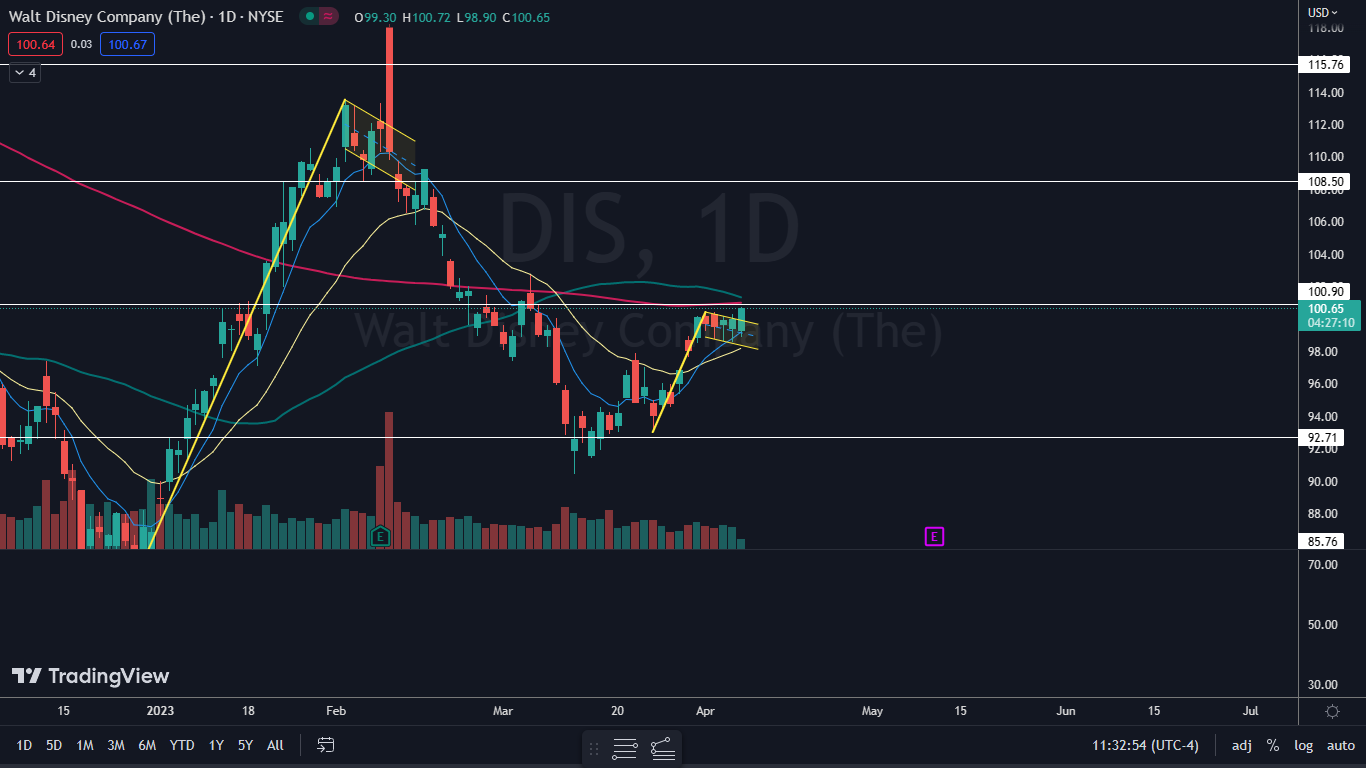Click the 114.00 price scale value
The height and width of the screenshot is (768, 1366).
click(x=1324, y=92)
